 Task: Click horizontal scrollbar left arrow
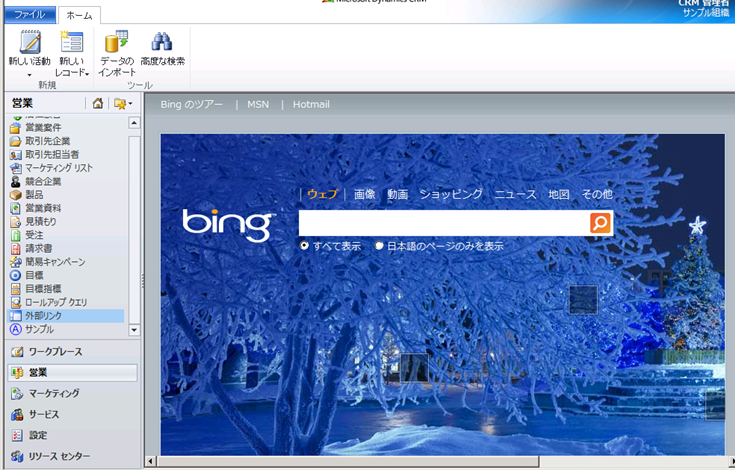pyautogui.click(x=150, y=462)
